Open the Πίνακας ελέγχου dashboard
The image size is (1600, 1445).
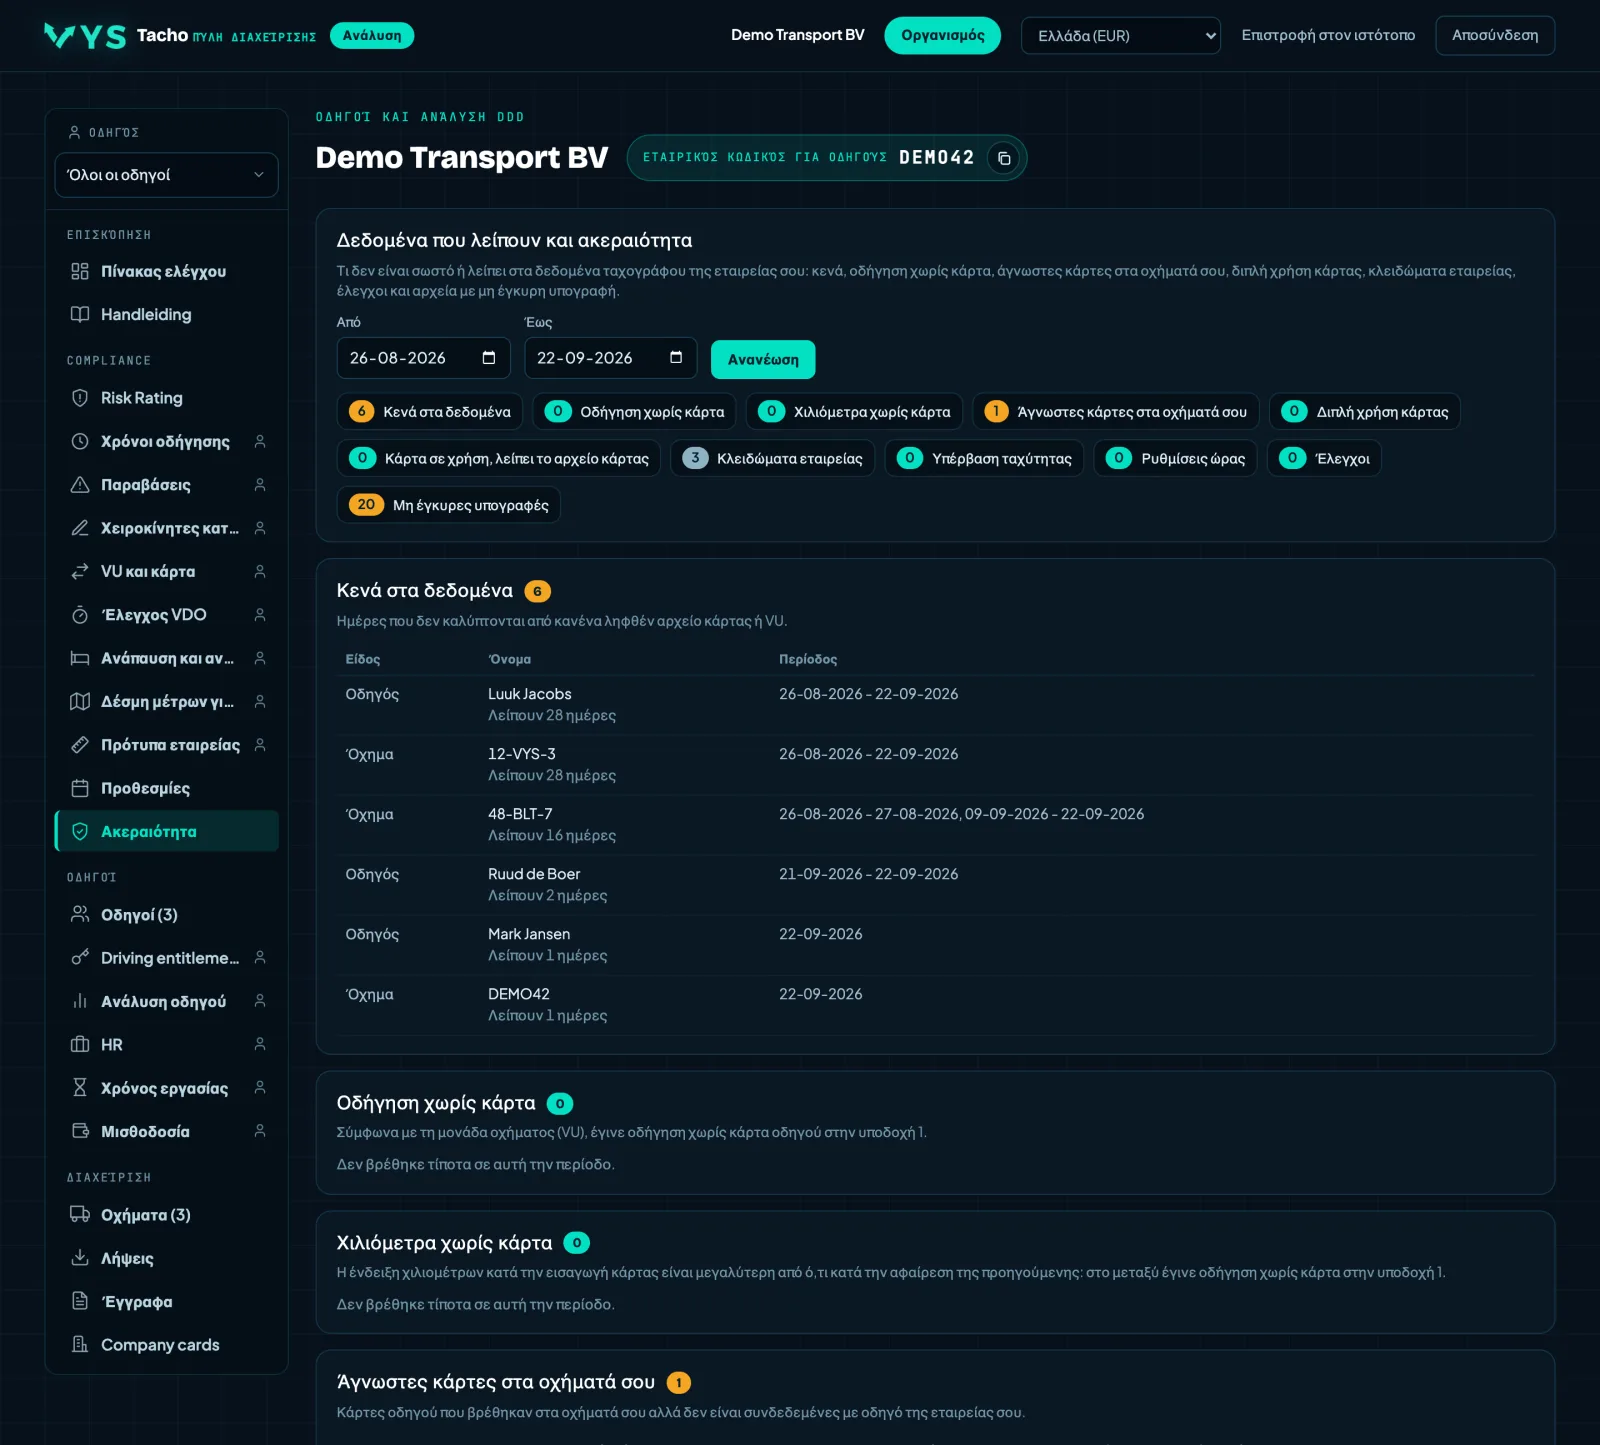point(166,271)
